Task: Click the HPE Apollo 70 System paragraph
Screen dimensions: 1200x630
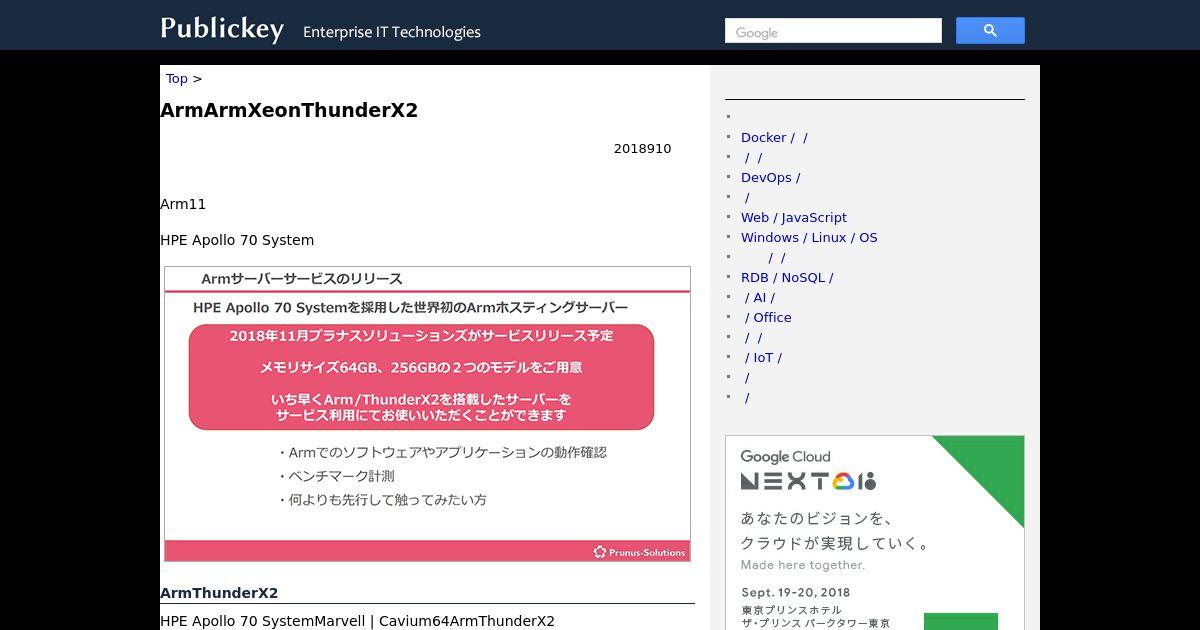Action: [237, 240]
